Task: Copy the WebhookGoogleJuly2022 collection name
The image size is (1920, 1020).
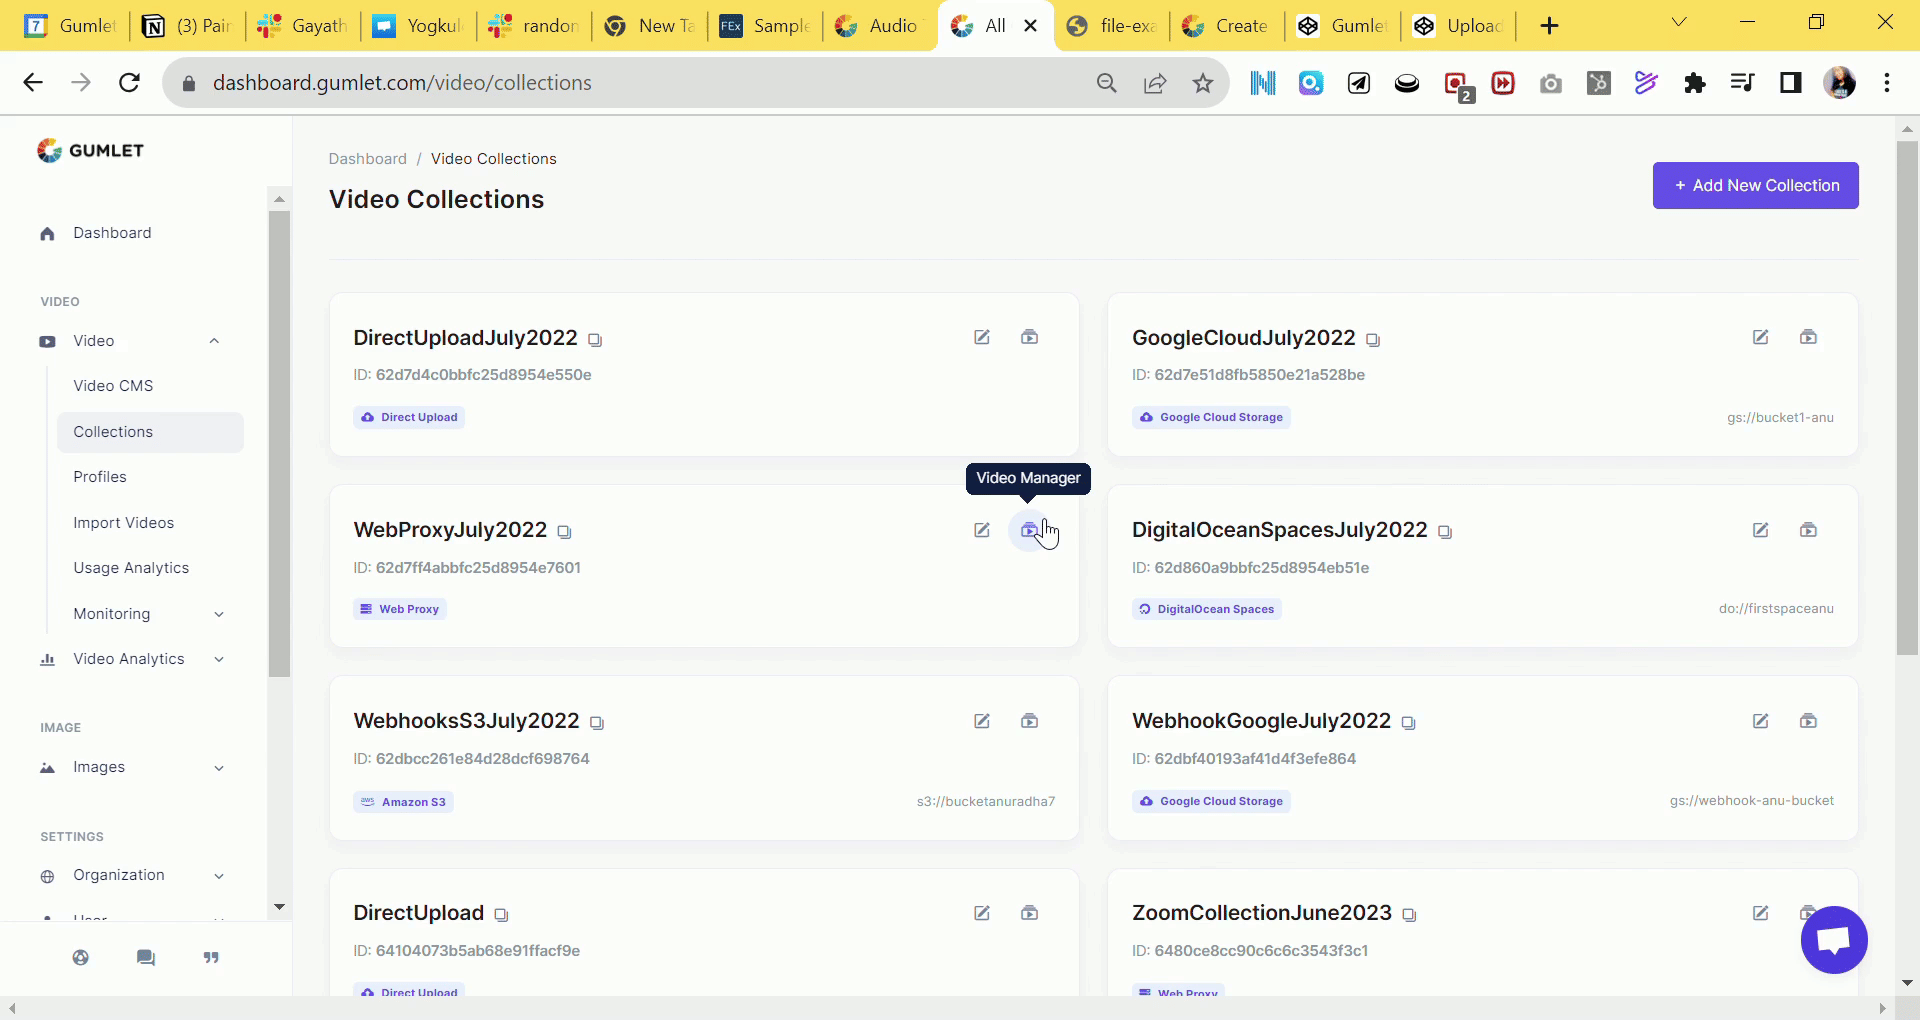Action: click(x=1409, y=723)
